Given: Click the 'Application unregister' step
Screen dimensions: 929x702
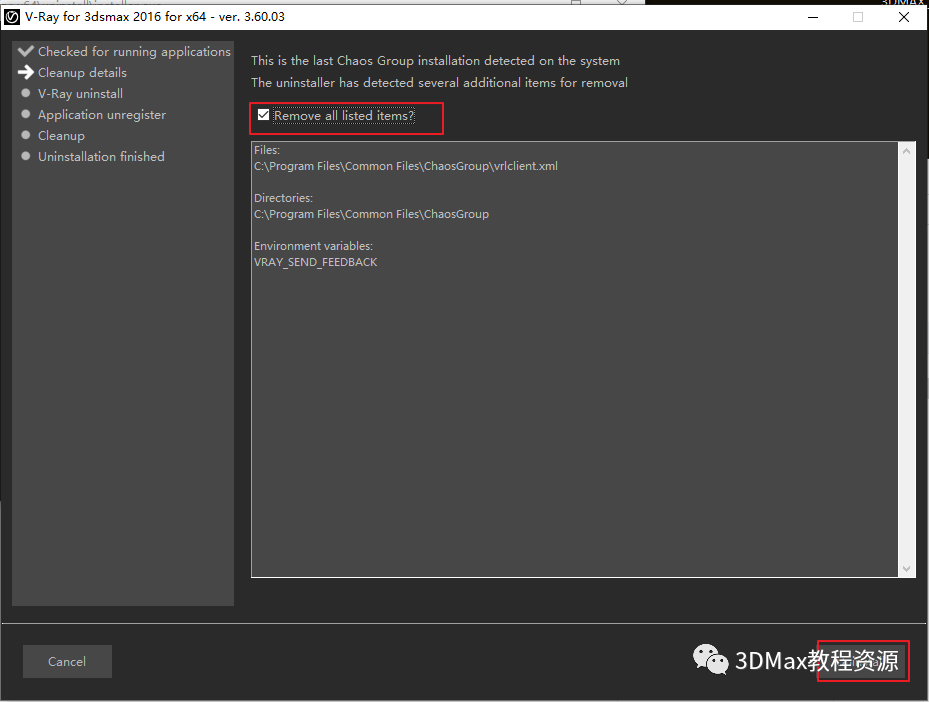Looking at the screenshot, I should click(102, 114).
